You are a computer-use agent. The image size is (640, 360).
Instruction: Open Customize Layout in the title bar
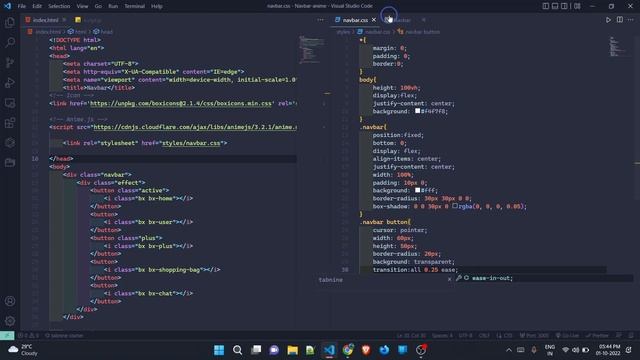[577, 6]
